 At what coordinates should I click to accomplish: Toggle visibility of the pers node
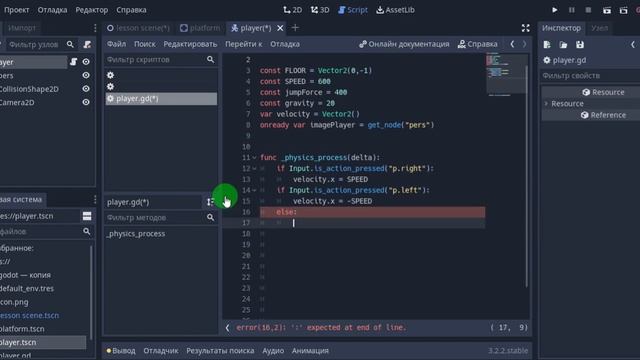coord(86,75)
